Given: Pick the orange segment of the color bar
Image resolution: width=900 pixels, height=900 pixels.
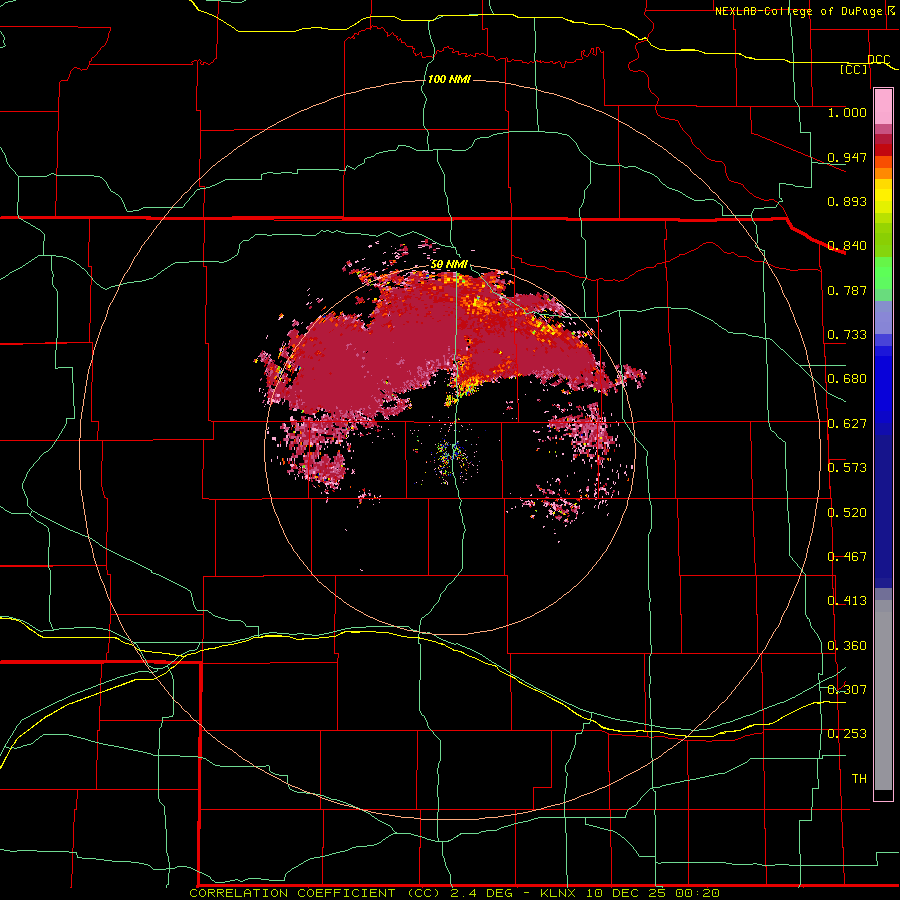Looking at the screenshot, I should [883, 173].
